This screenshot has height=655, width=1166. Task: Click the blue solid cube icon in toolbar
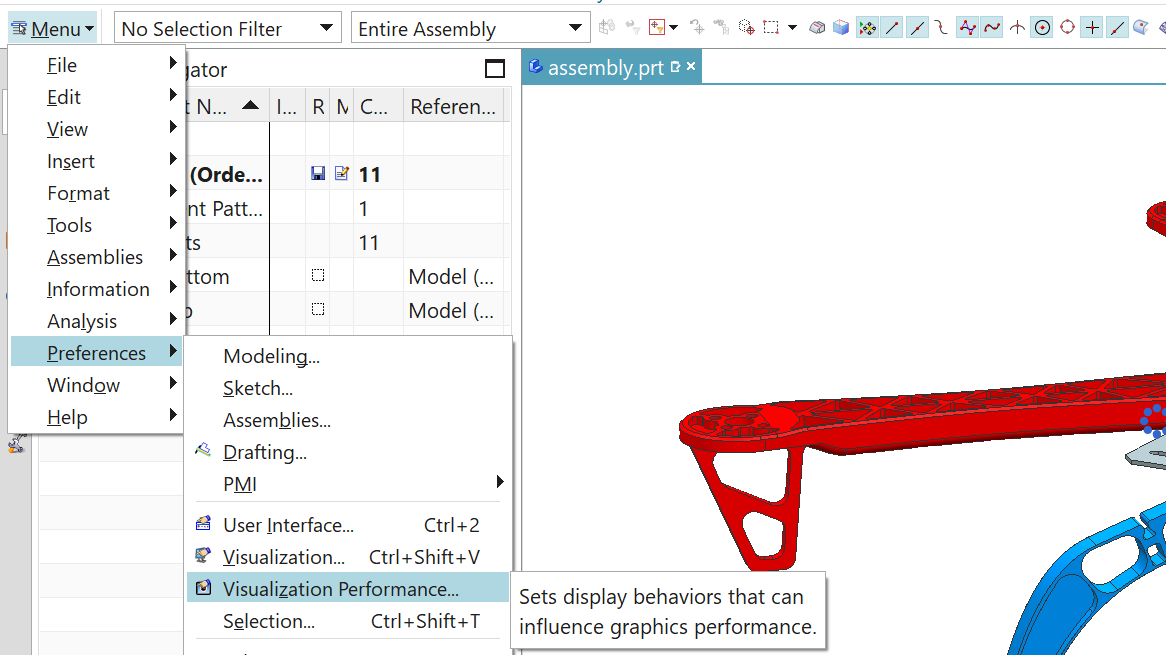(x=841, y=28)
